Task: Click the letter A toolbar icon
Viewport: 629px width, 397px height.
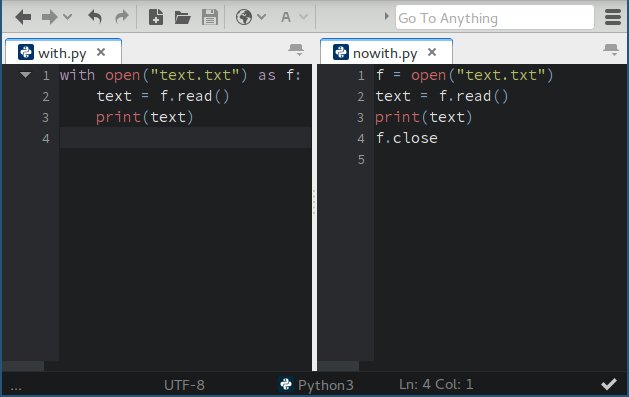Action: tap(286, 17)
